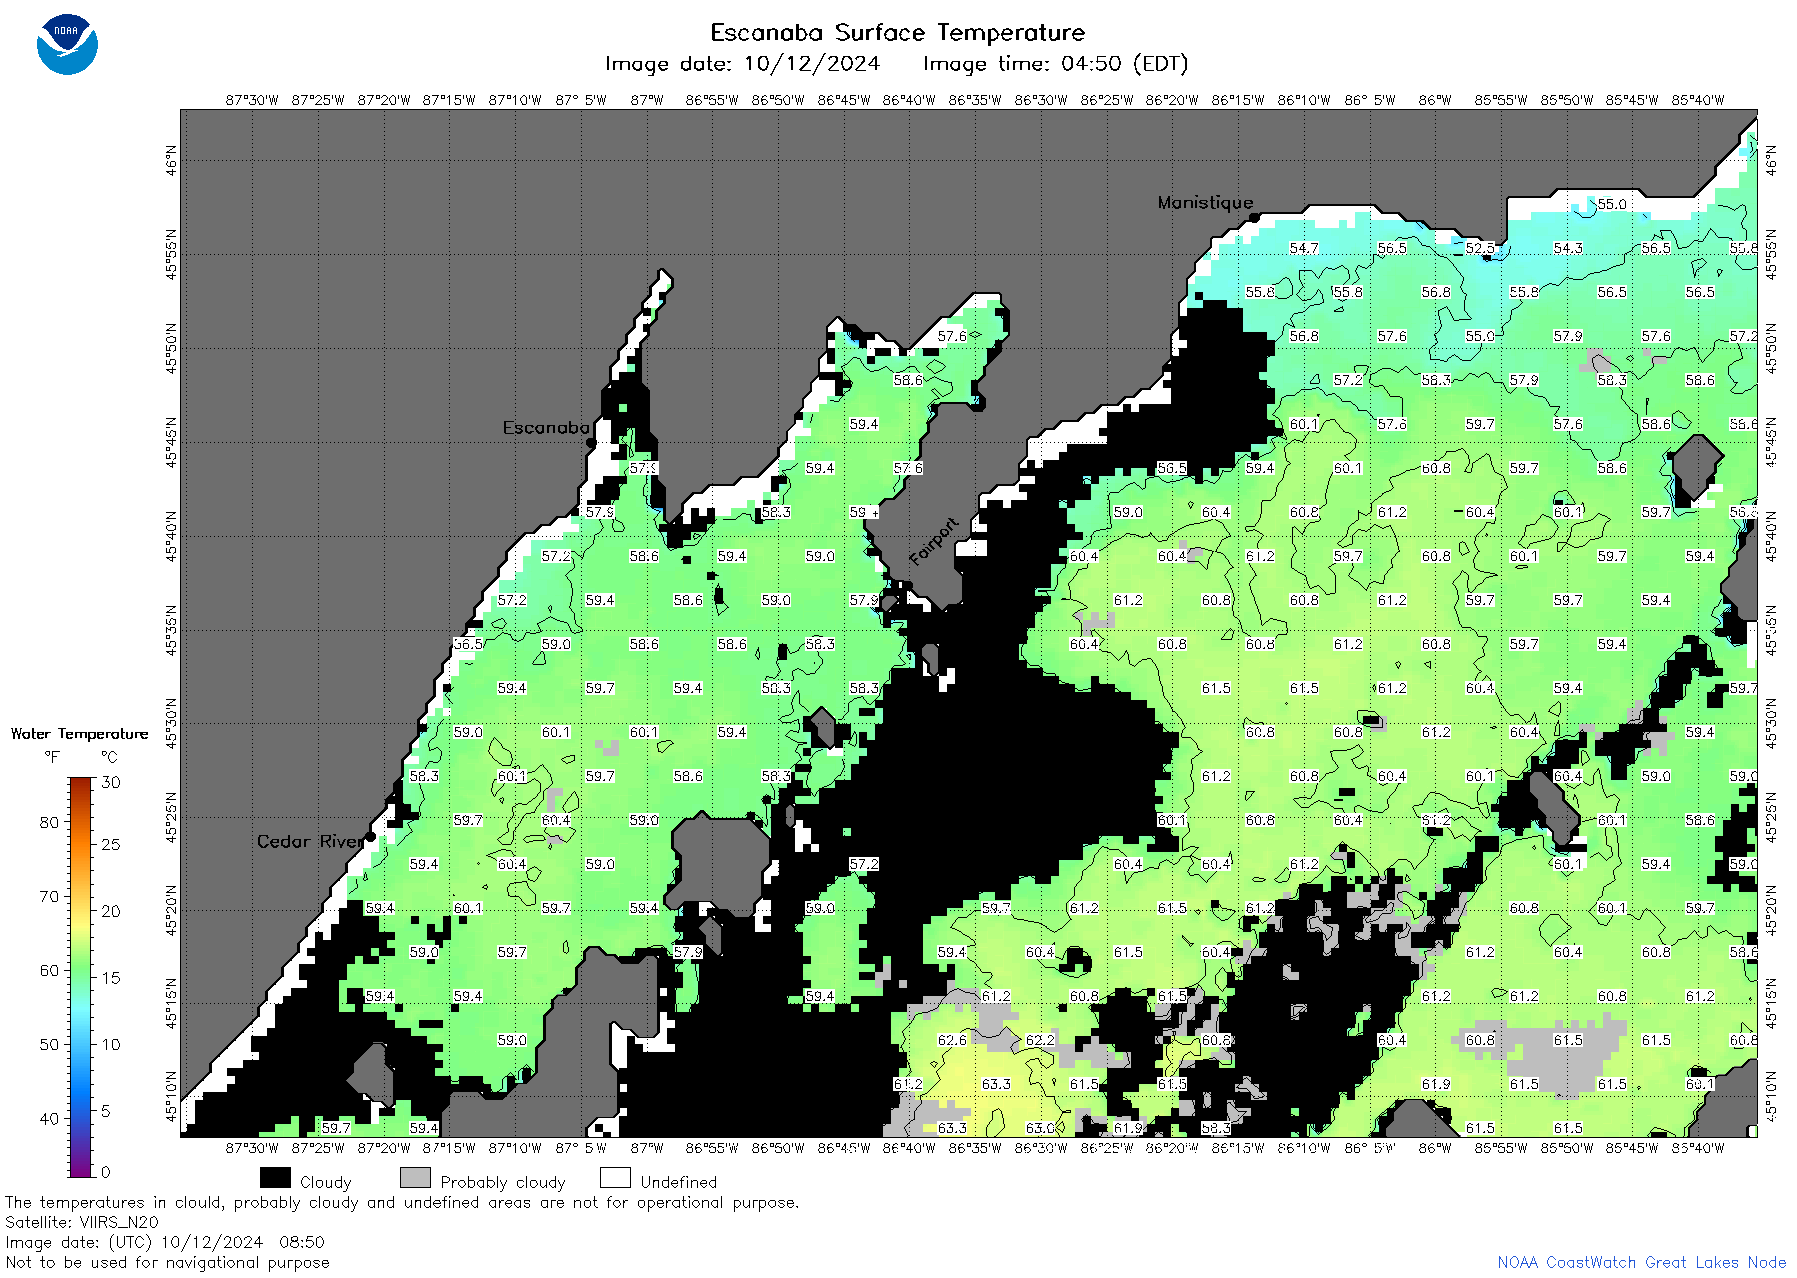
Task: Click the 52.5 temperature reading
Action: (x=1480, y=248)
